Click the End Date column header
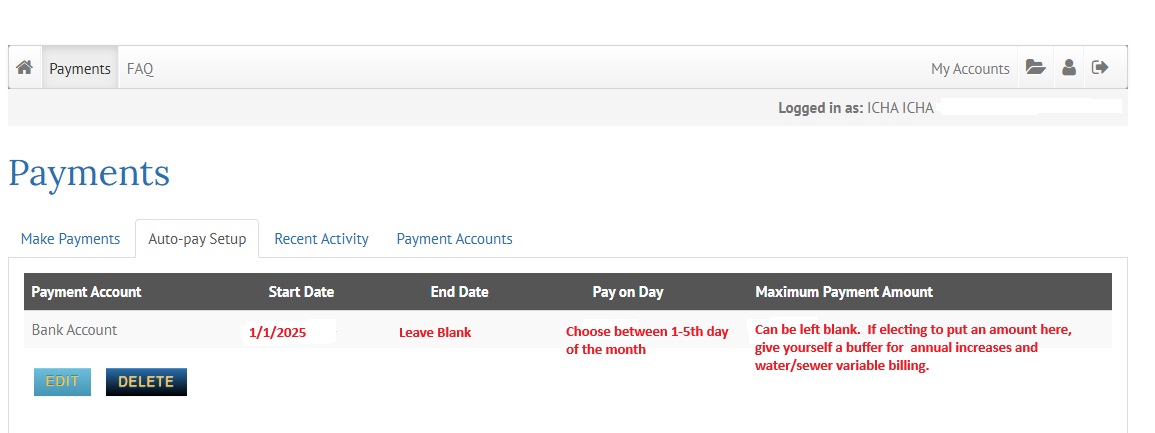This screenshot has height=433, width=1155. 459,292
